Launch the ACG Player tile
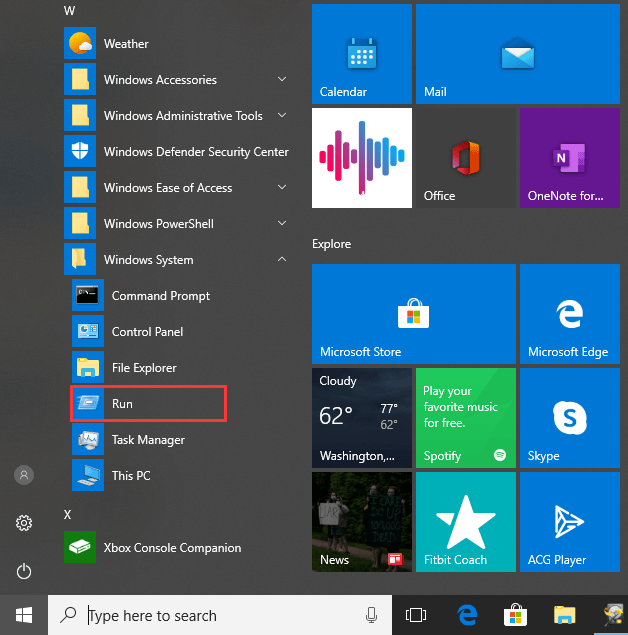 pos(570,522)
